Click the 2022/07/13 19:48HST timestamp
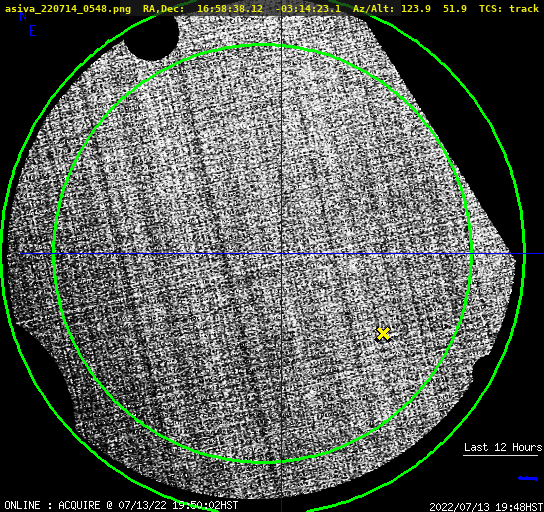 [x=486, y=507]
